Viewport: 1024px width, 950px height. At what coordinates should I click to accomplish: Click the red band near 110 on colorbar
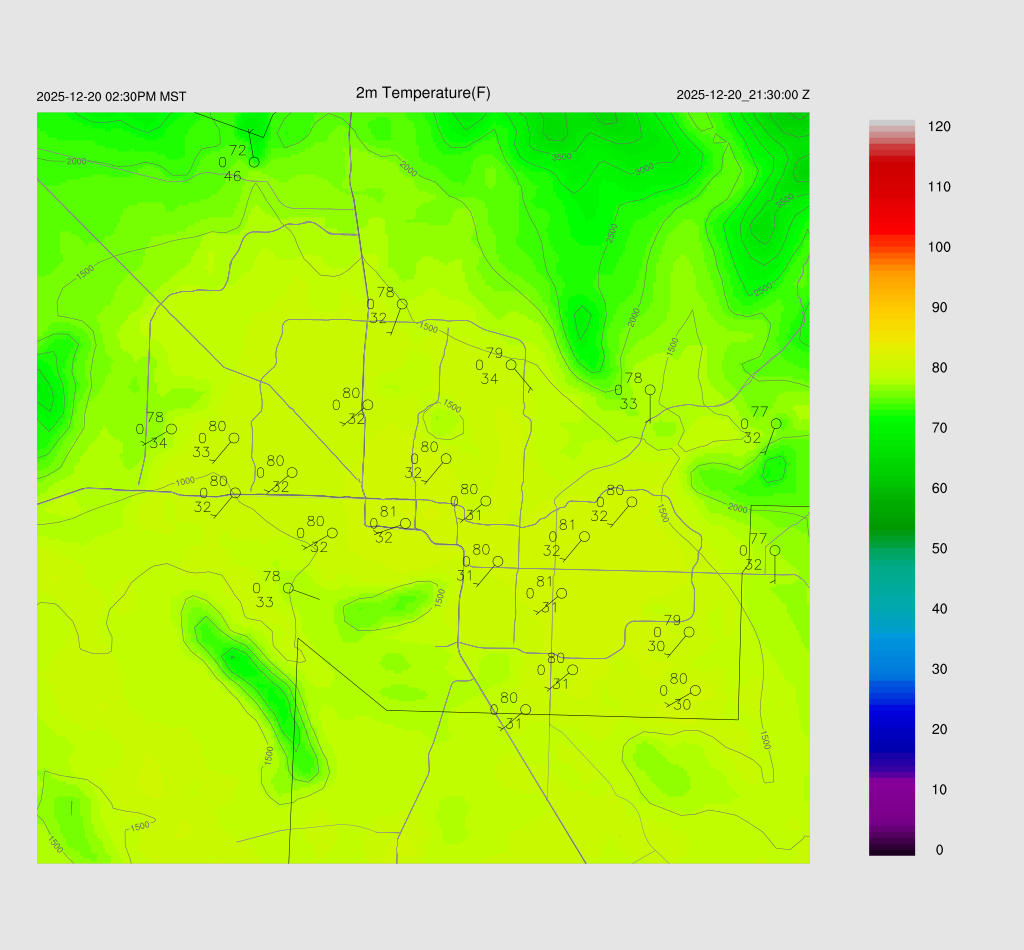point(892,187)
